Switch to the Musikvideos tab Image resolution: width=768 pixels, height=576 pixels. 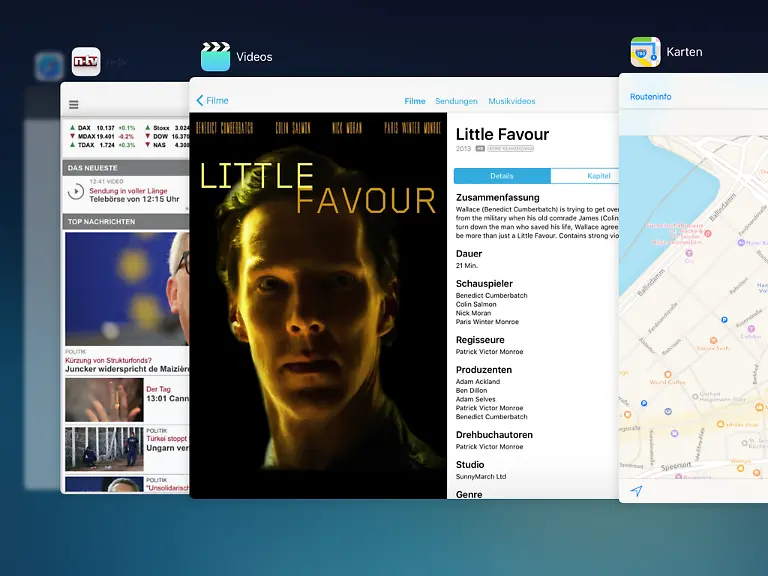[511, 101]
